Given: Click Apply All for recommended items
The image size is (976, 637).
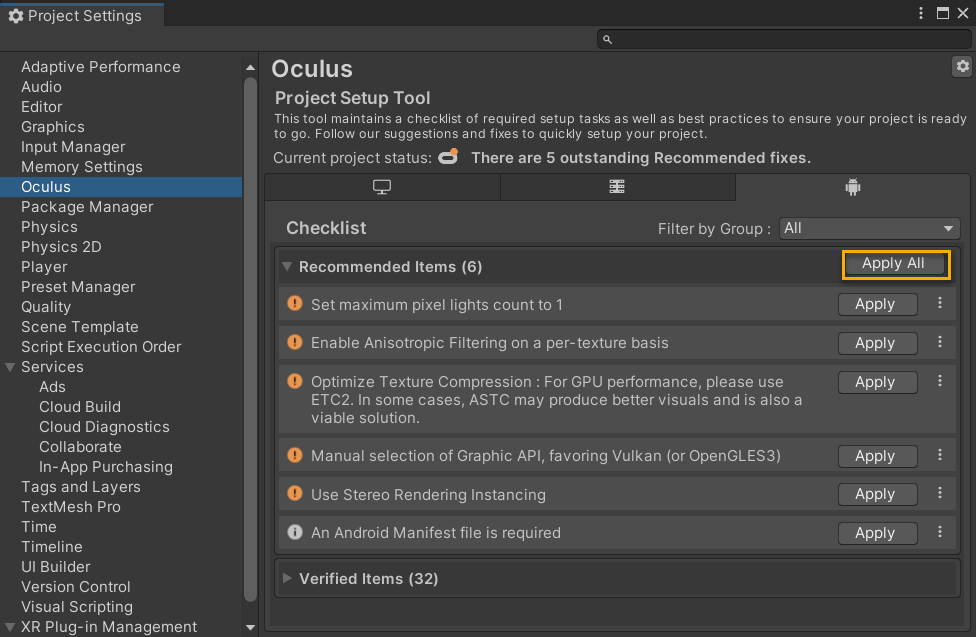Looking at the screenshot, I should tap(896, 264).
